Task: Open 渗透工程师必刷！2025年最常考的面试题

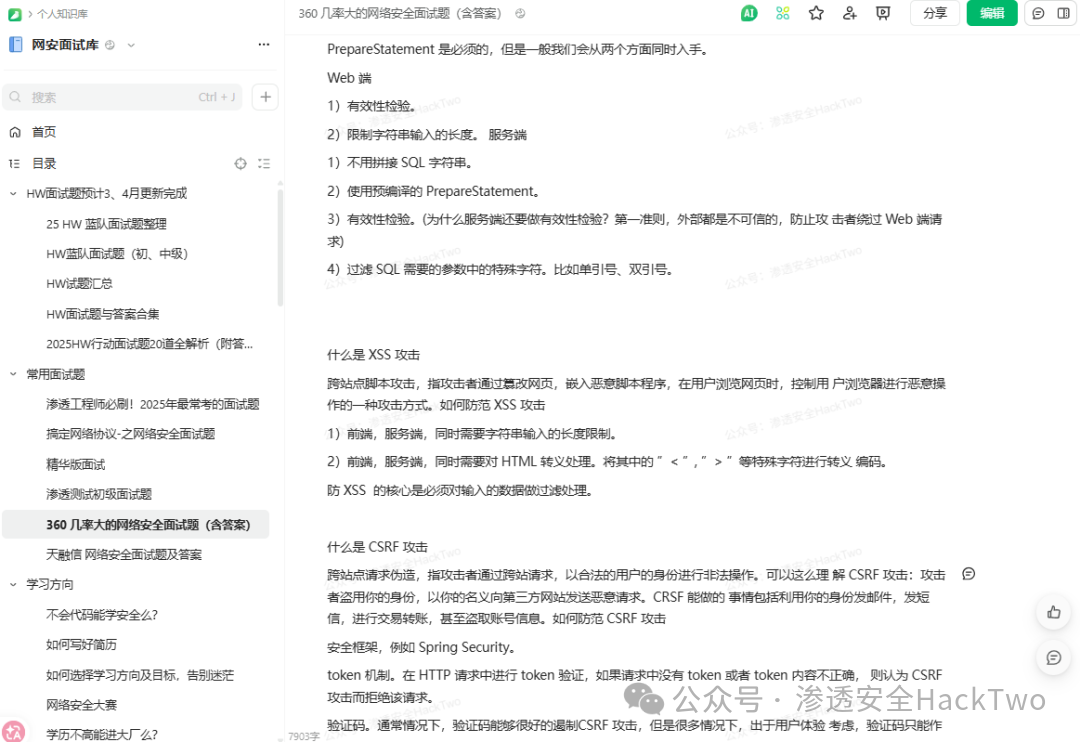Action: [x=153, y=404]
